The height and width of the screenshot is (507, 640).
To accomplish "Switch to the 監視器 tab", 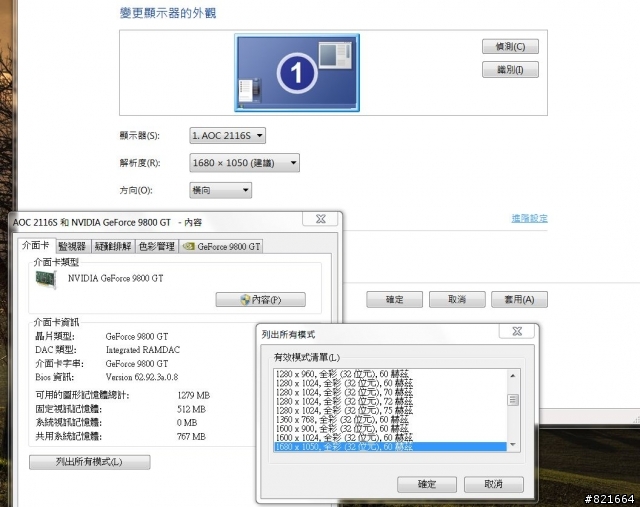I will point(72,246).
